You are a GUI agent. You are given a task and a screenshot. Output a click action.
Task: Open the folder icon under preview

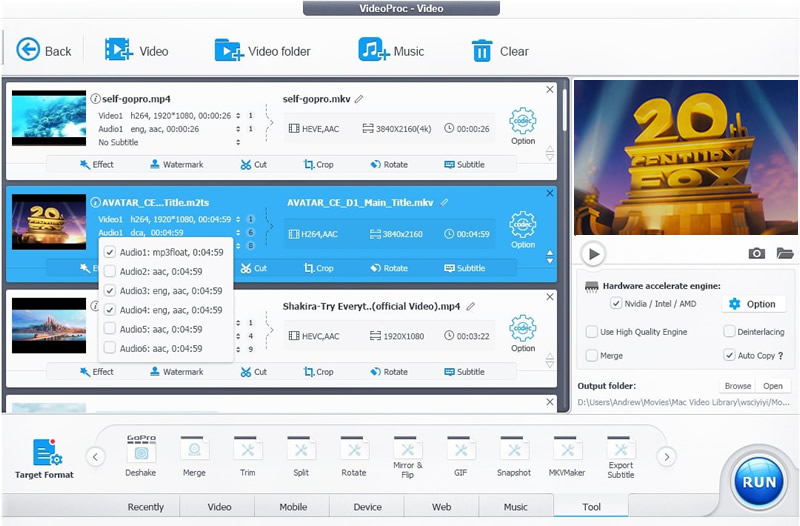coord(785,253)
